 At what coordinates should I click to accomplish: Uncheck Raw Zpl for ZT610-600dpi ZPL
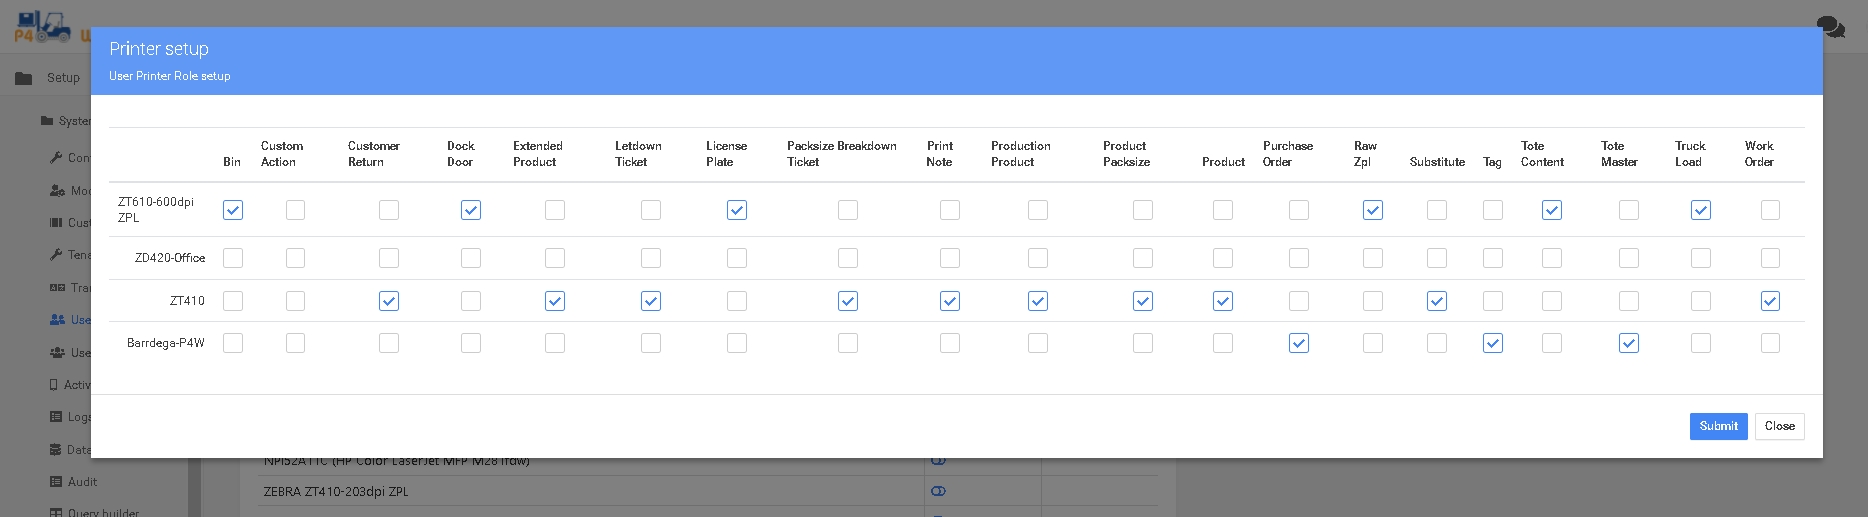(1373, 210)
